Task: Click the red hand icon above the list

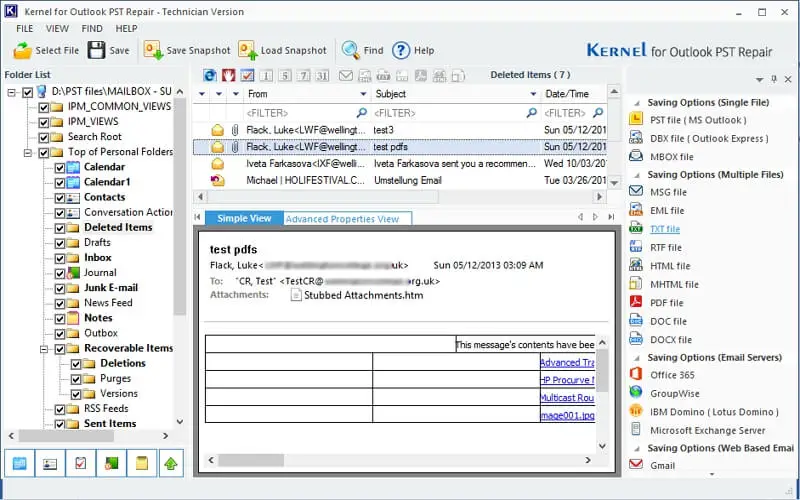Action: (228, 76)
